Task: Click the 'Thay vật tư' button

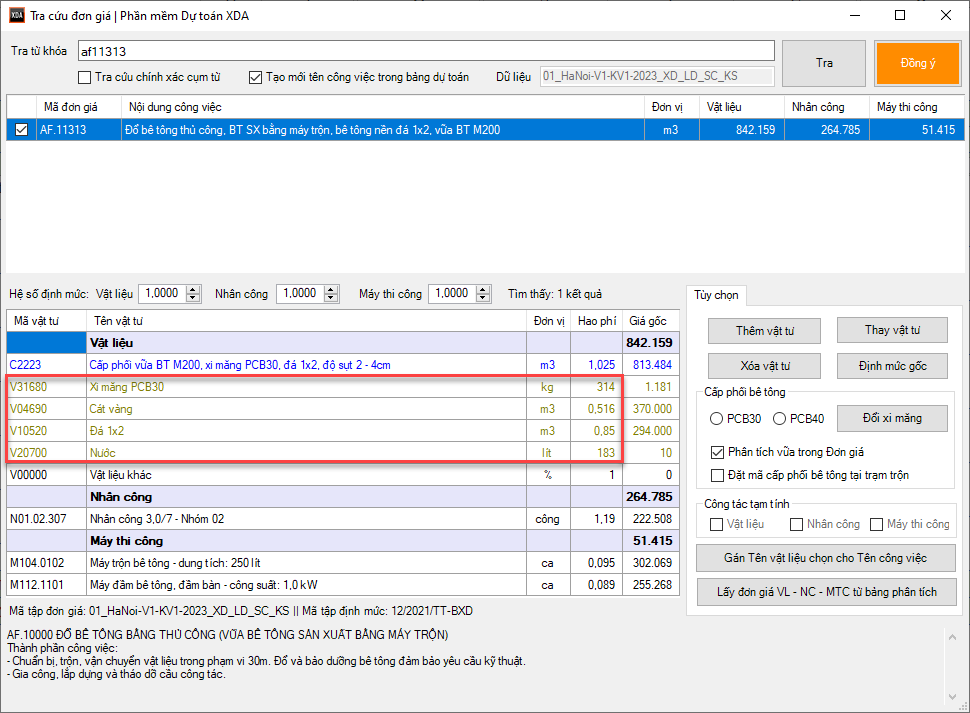Action: point(892,330)
